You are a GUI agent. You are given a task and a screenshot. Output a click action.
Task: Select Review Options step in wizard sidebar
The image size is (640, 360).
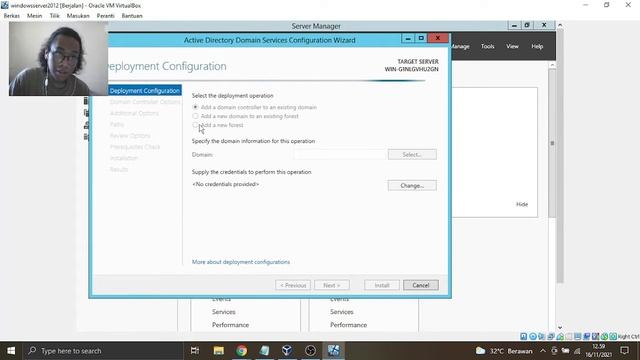(130, 136)
